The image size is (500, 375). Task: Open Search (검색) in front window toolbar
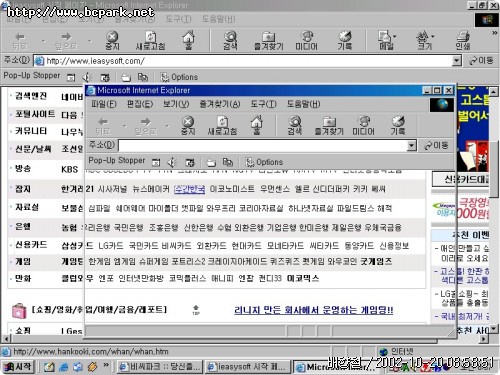pos(295,125)
